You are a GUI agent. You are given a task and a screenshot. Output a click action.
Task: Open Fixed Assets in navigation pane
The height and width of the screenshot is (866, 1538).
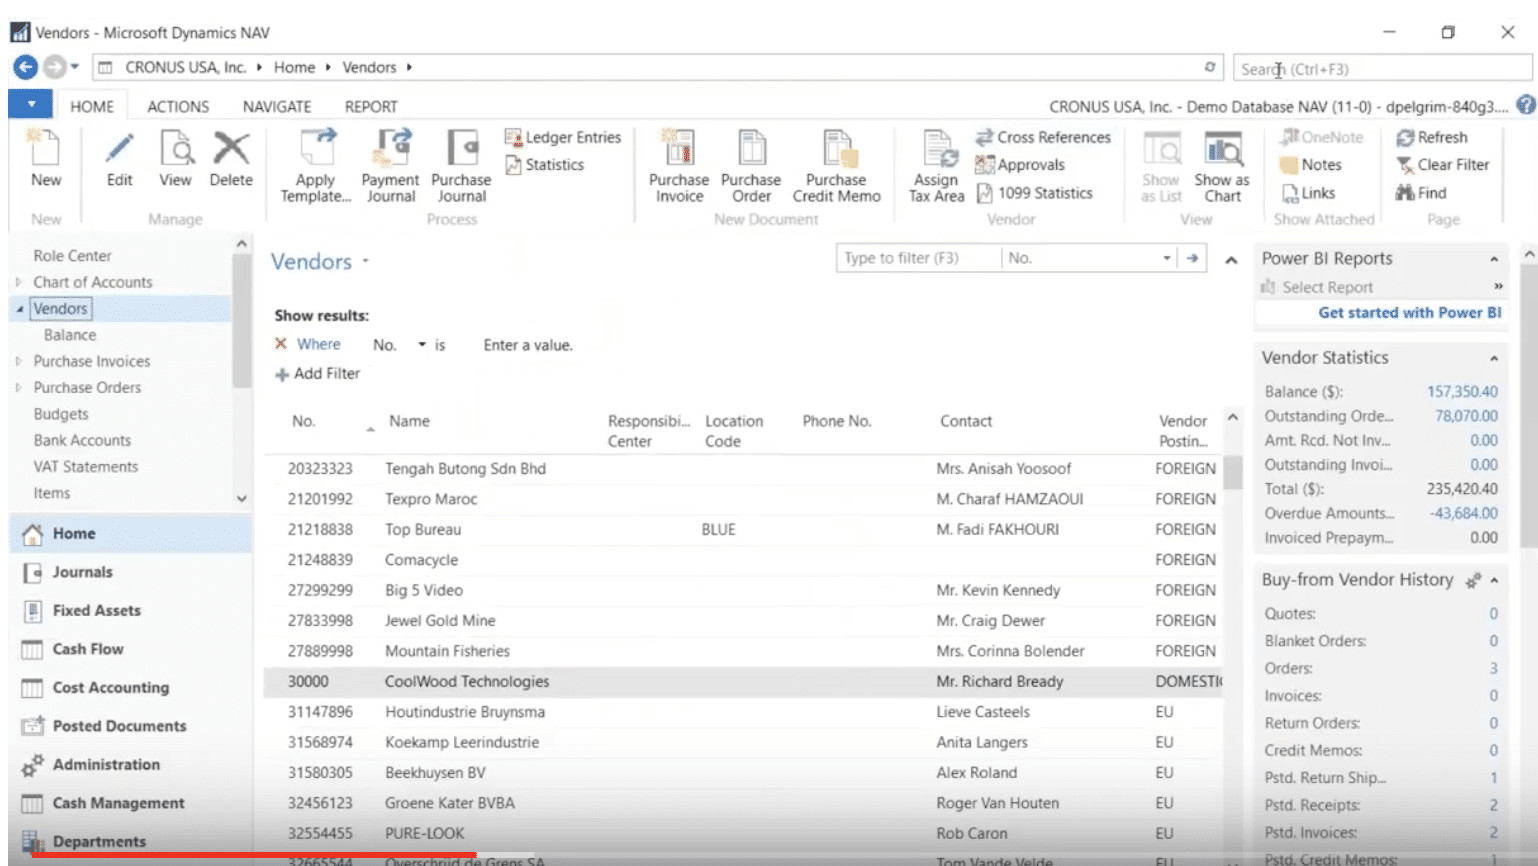click(x=96, y=610)
